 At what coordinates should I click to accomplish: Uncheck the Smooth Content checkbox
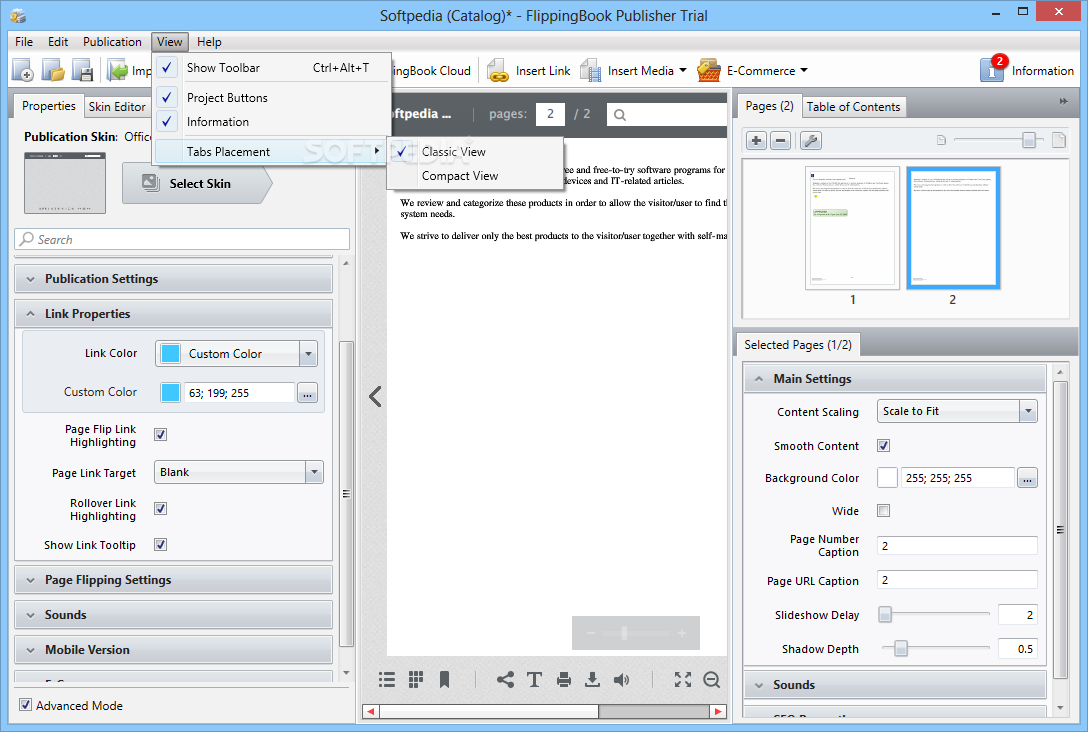coord(883,445)
